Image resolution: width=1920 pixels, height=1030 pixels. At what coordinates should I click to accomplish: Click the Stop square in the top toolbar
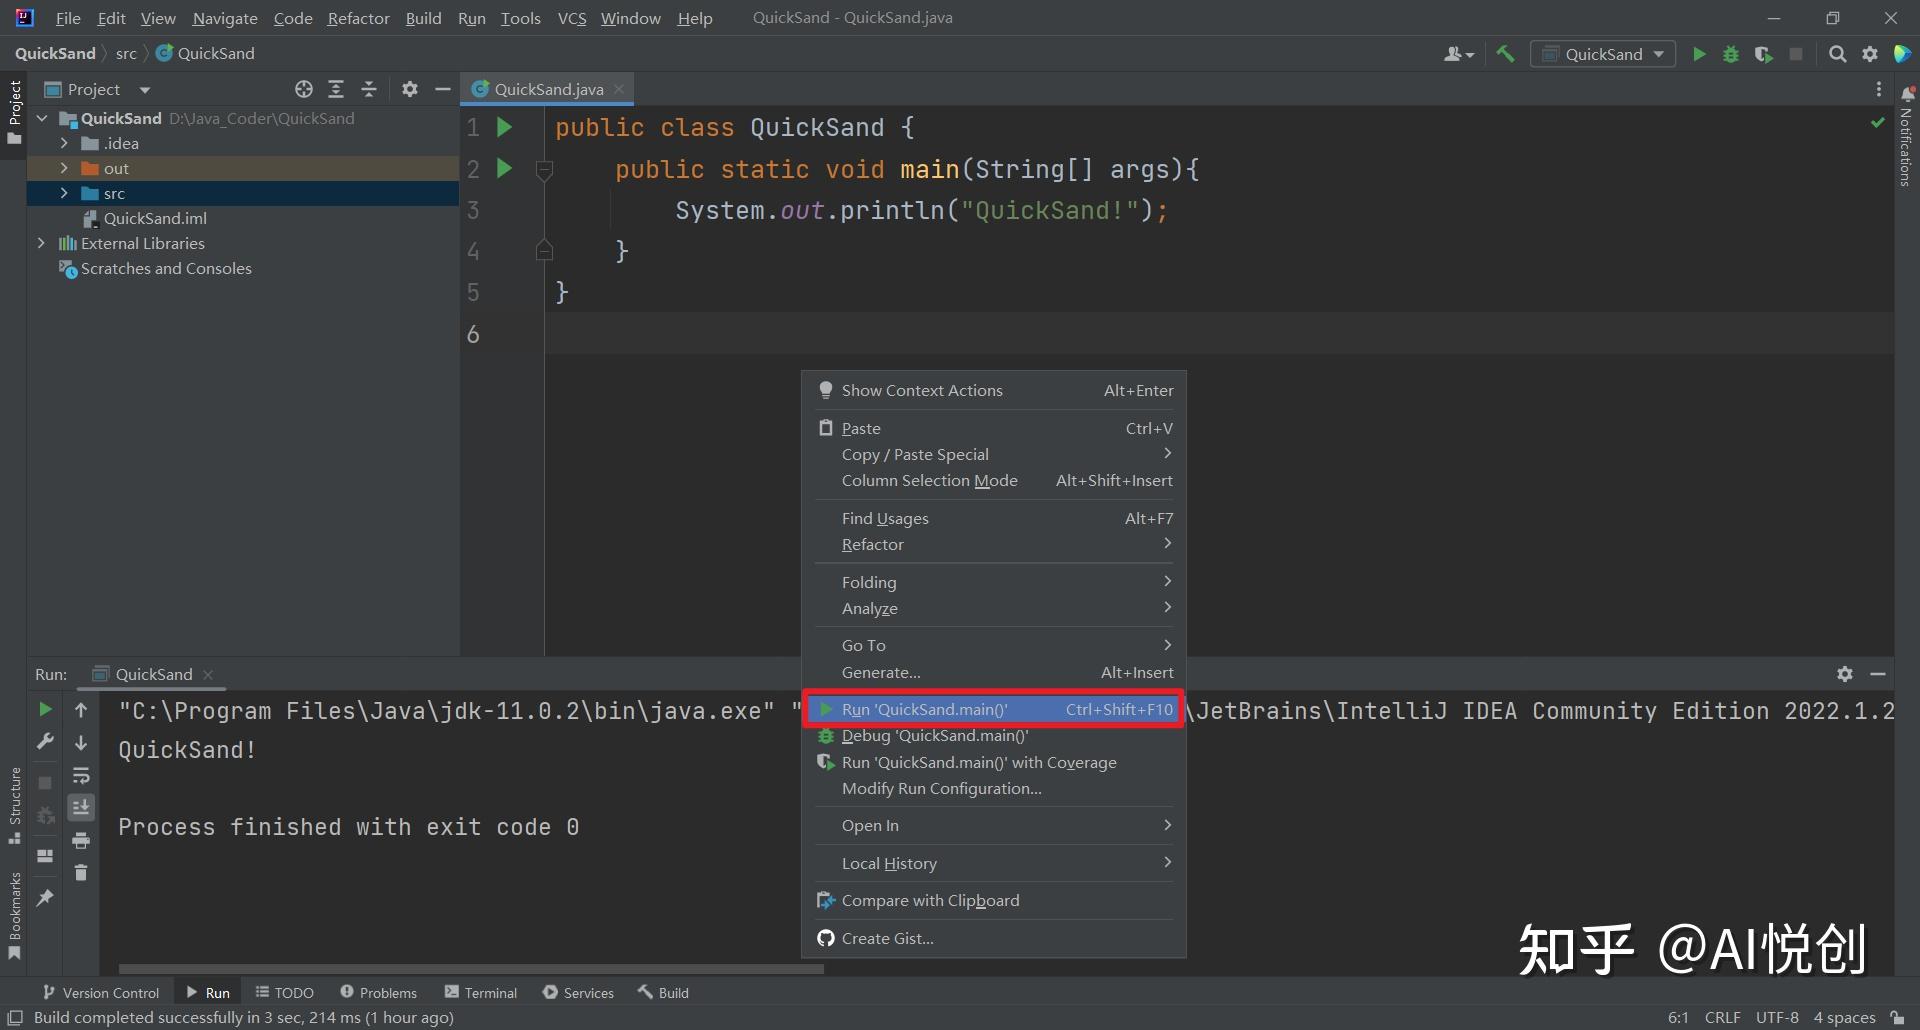[1796, 54]
